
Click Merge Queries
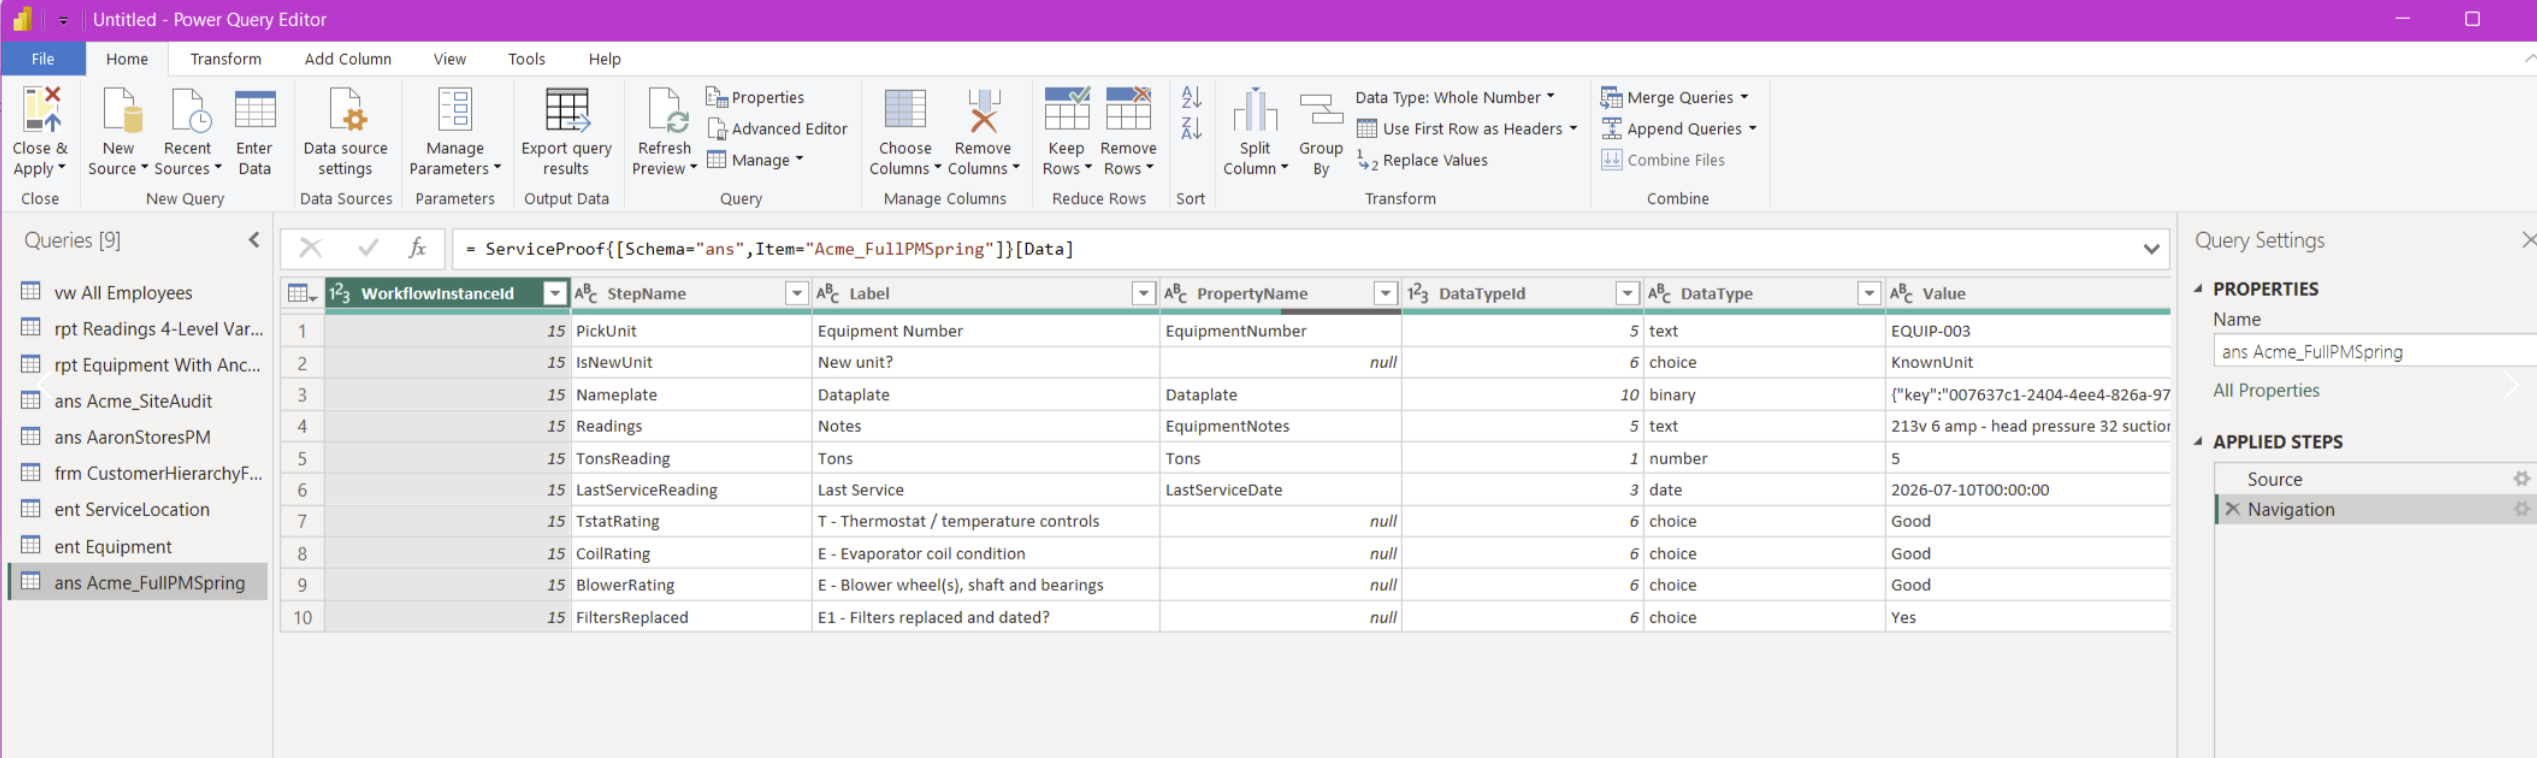tap(1675, 97)
